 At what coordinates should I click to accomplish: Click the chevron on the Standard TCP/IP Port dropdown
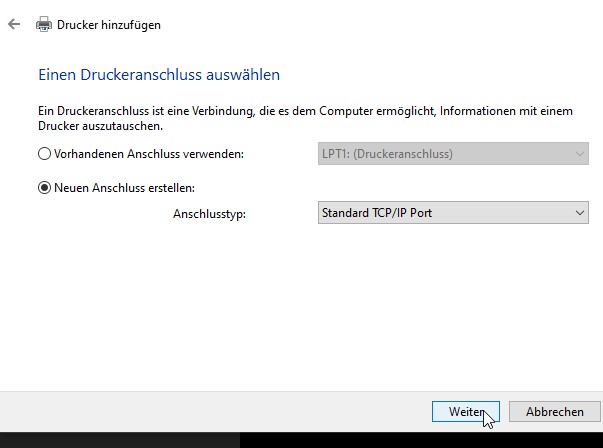580,213
